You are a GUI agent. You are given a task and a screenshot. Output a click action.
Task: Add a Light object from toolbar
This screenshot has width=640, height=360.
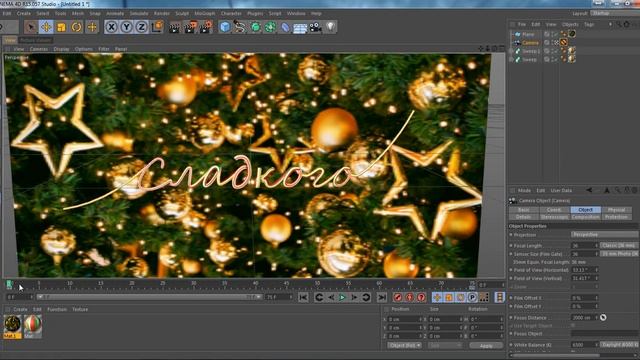[x=331, y=27]
